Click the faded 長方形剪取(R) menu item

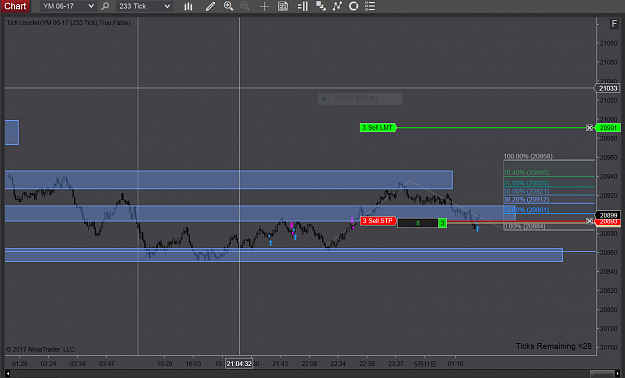tap(360, 99)
